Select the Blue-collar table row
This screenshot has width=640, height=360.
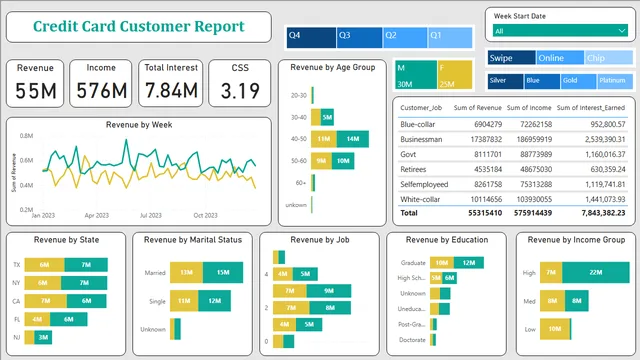pyautogui.click(x=513, y=124)
